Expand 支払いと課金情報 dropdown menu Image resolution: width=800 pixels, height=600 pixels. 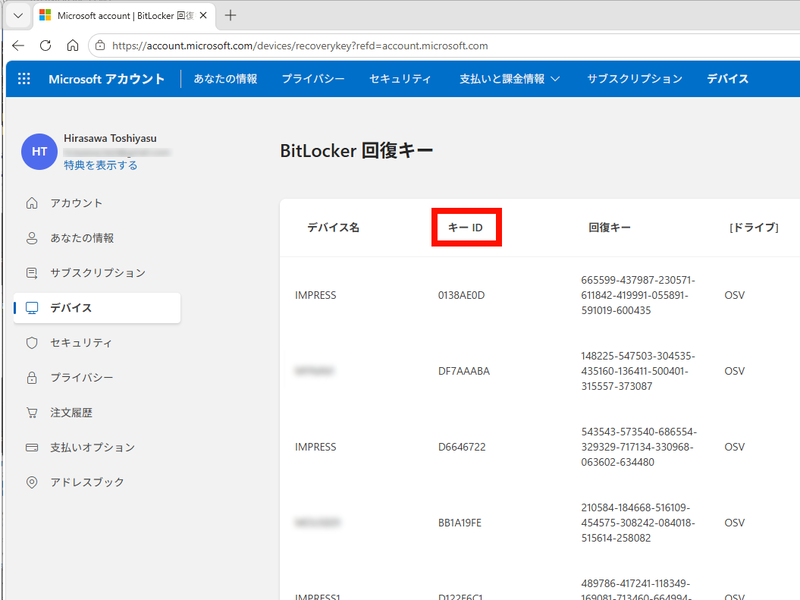tap(510, 79)
